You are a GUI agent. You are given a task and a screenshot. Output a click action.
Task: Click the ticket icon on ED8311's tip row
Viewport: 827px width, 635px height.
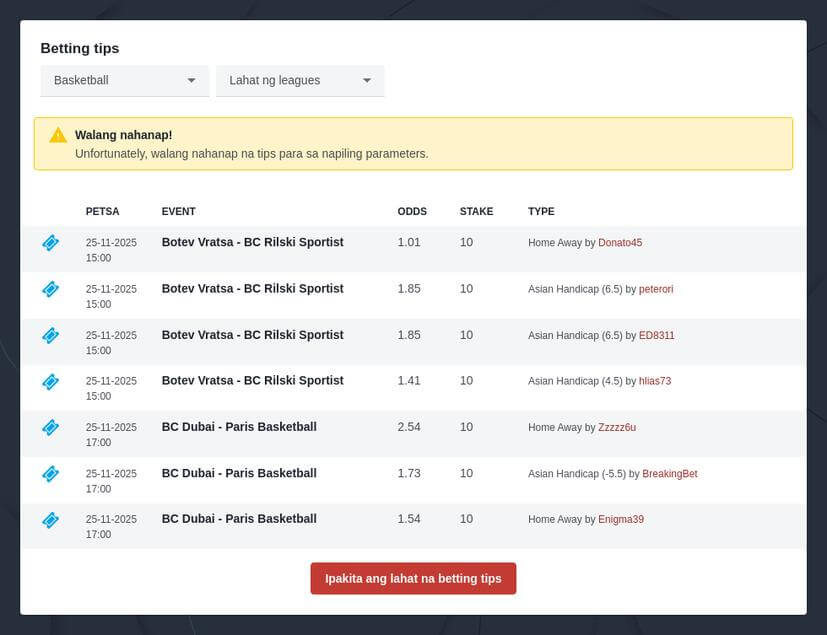click(50, 335)
